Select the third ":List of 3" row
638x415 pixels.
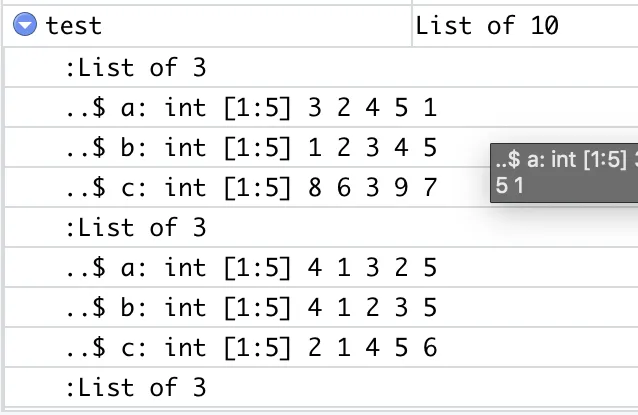click(321, 387)
